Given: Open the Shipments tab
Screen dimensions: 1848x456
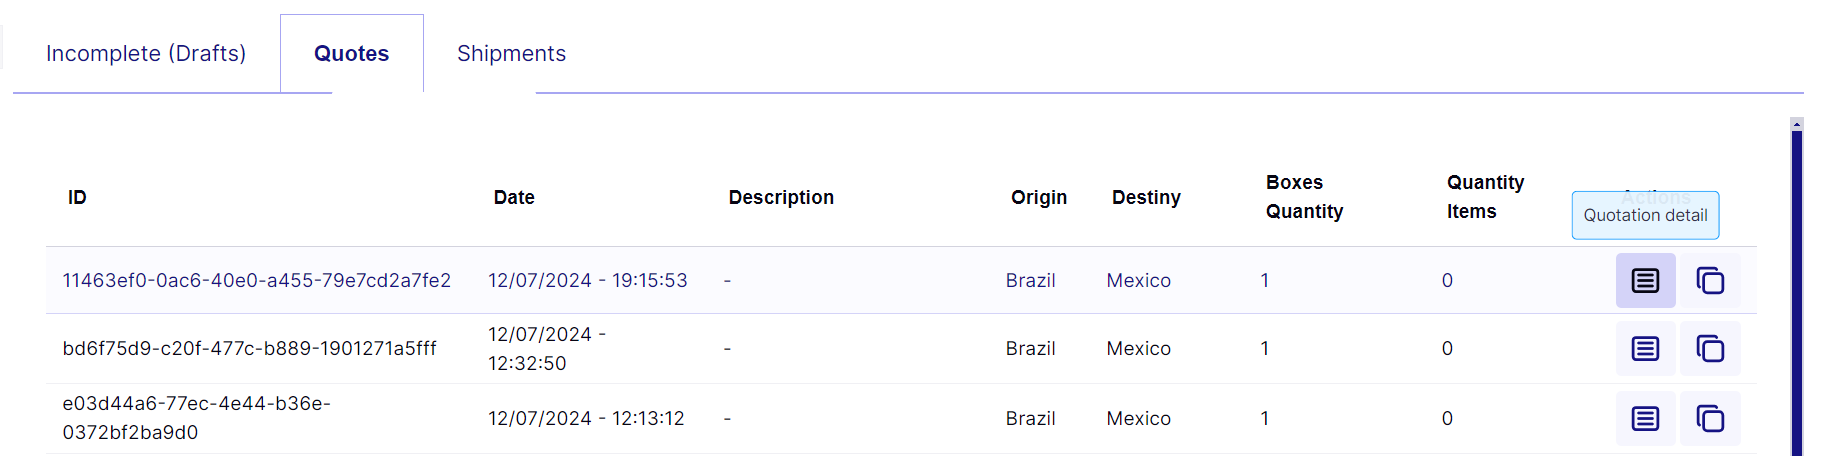Looking at the screenshot, I should 511,53.
